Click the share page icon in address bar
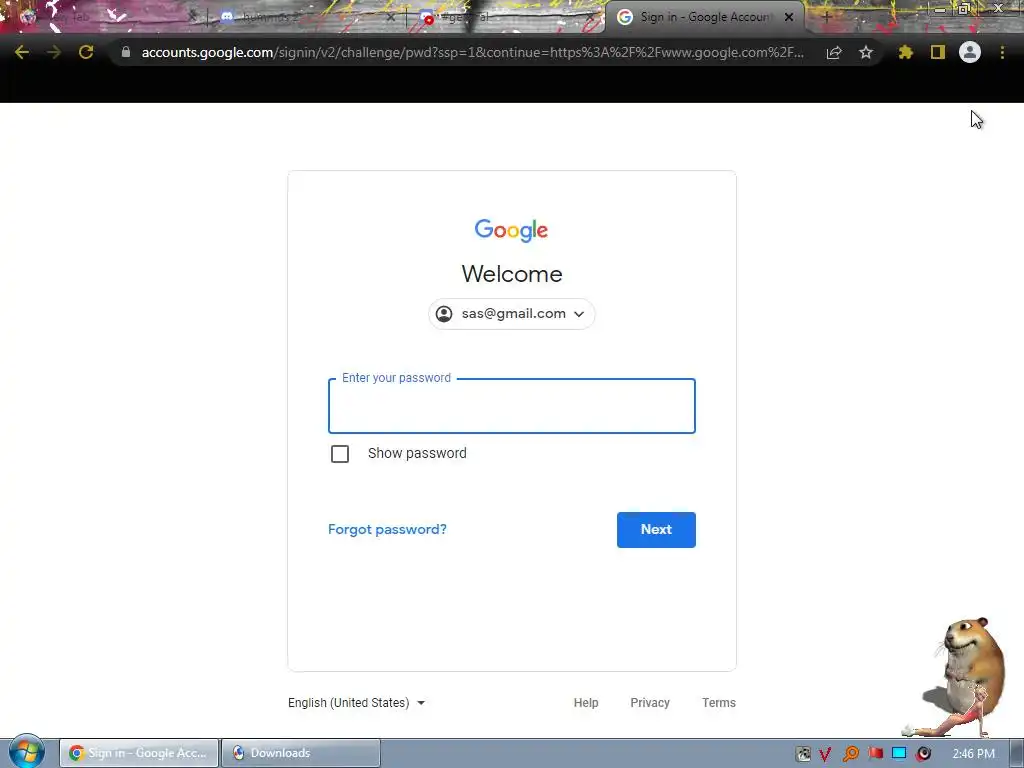Image resolution: width=1024 pixels, height=768 pixels. tap(834, 52)
